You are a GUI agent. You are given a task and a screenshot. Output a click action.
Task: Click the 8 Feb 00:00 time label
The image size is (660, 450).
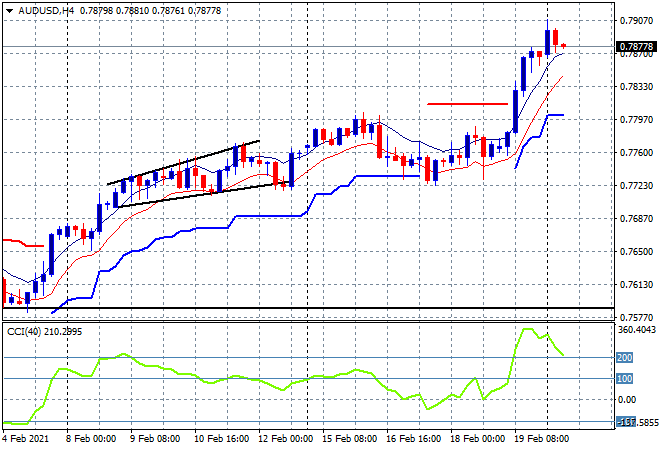[91, 439]
